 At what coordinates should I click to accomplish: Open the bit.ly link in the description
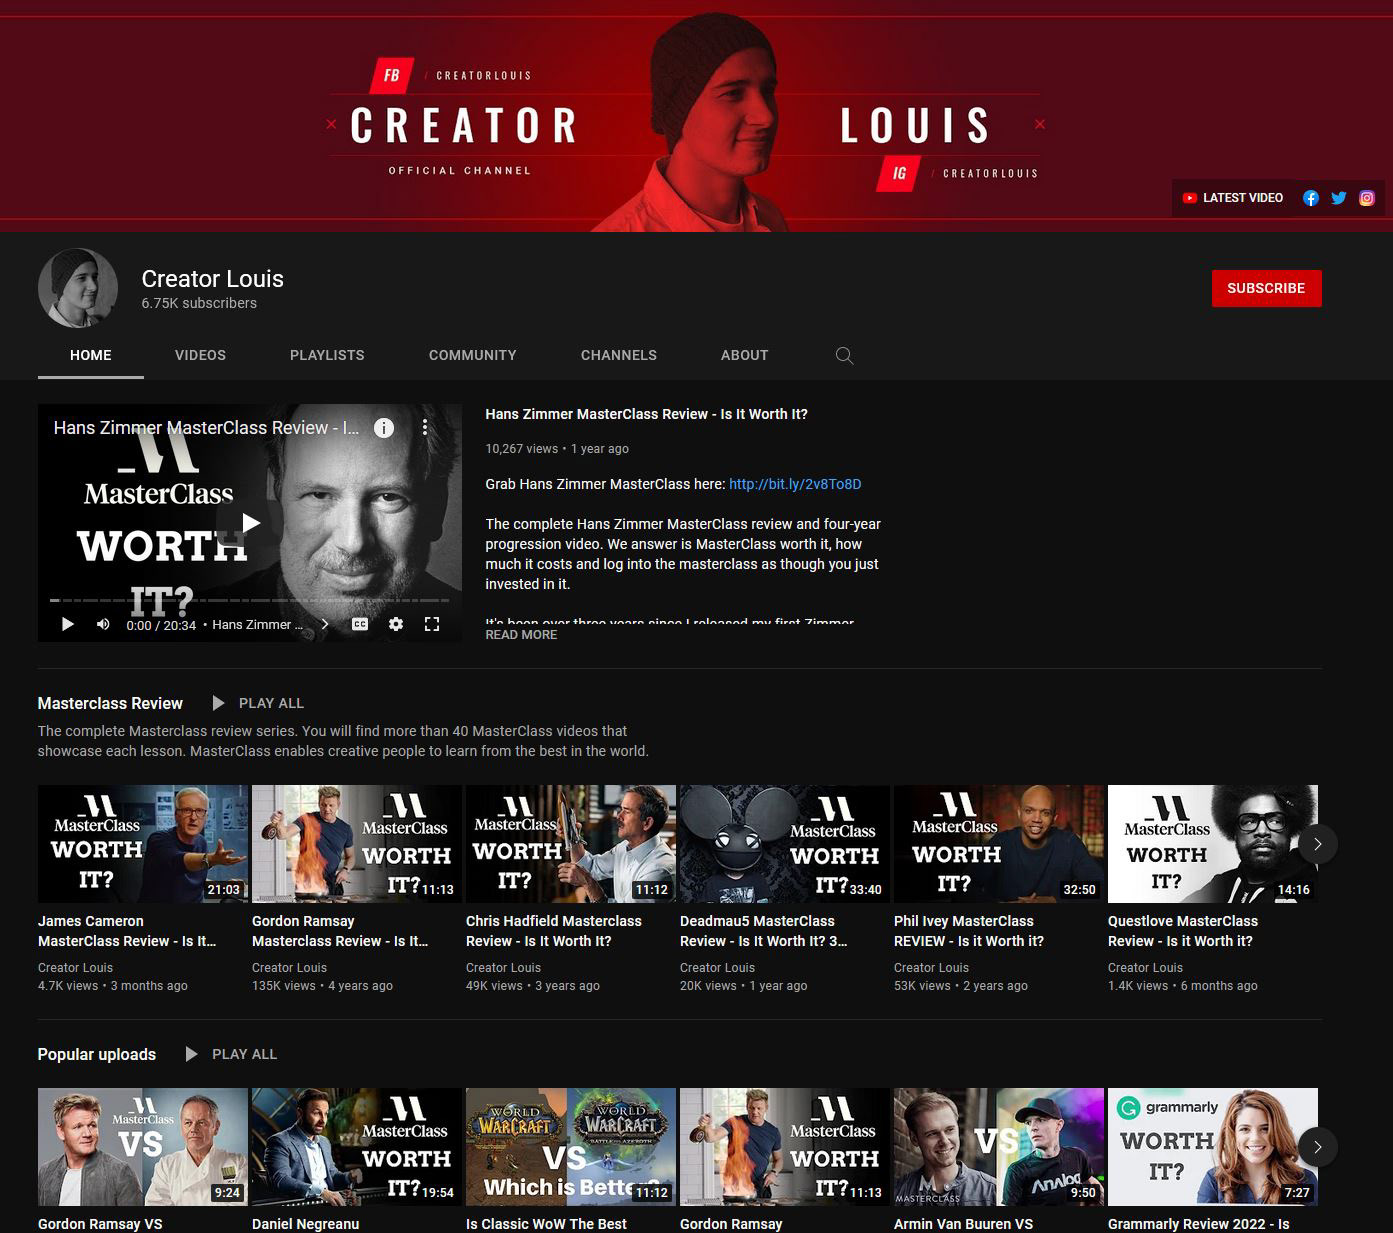pos(795,484)
